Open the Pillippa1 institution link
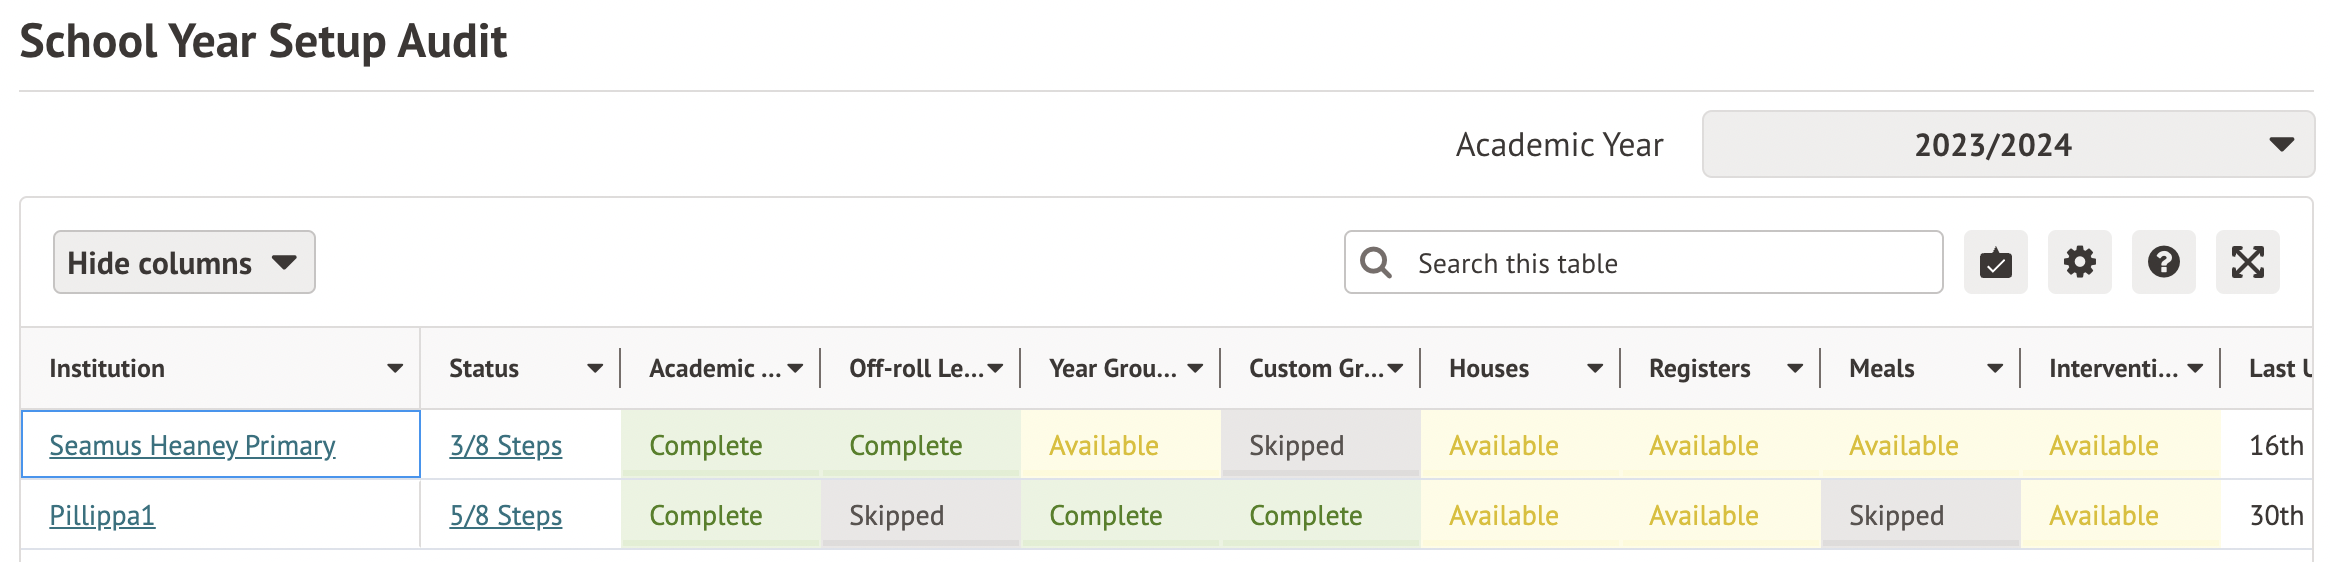 click(x=102, y=516)
